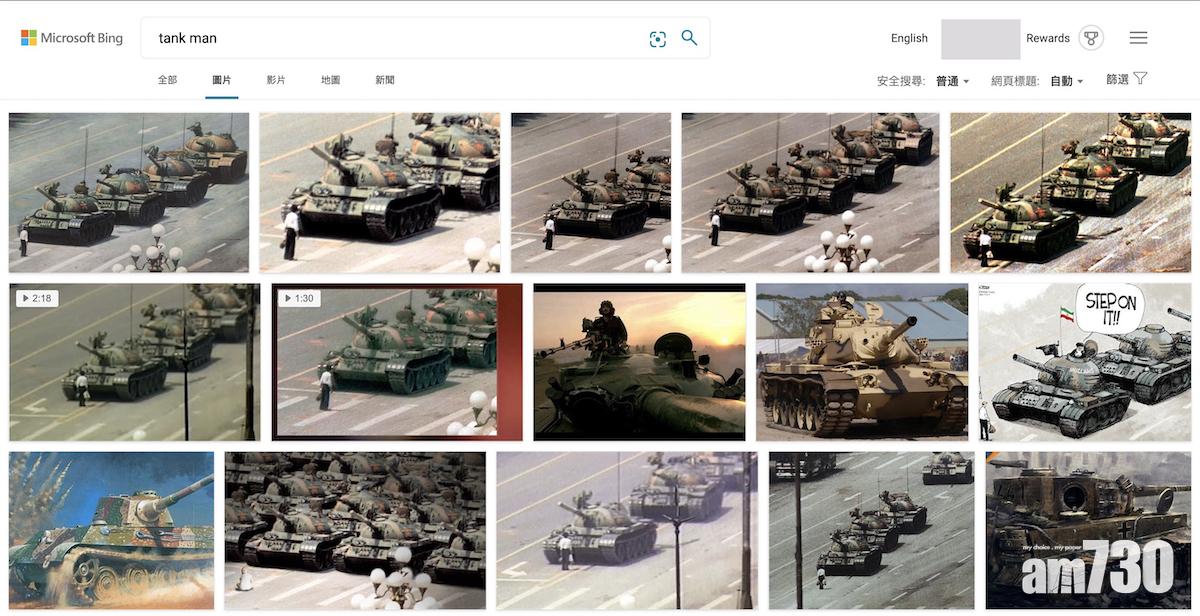Click the Microsoft Bing logo
The height and width of the screenshot is (616, 1200).
click(72, 38)
